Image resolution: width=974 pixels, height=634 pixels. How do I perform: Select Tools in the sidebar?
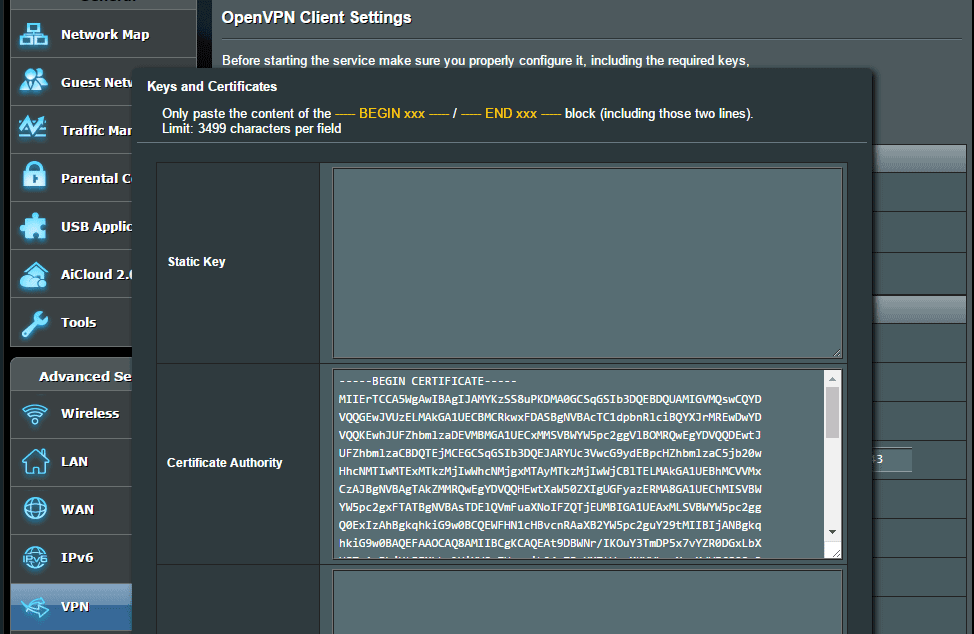click(71, 322)
